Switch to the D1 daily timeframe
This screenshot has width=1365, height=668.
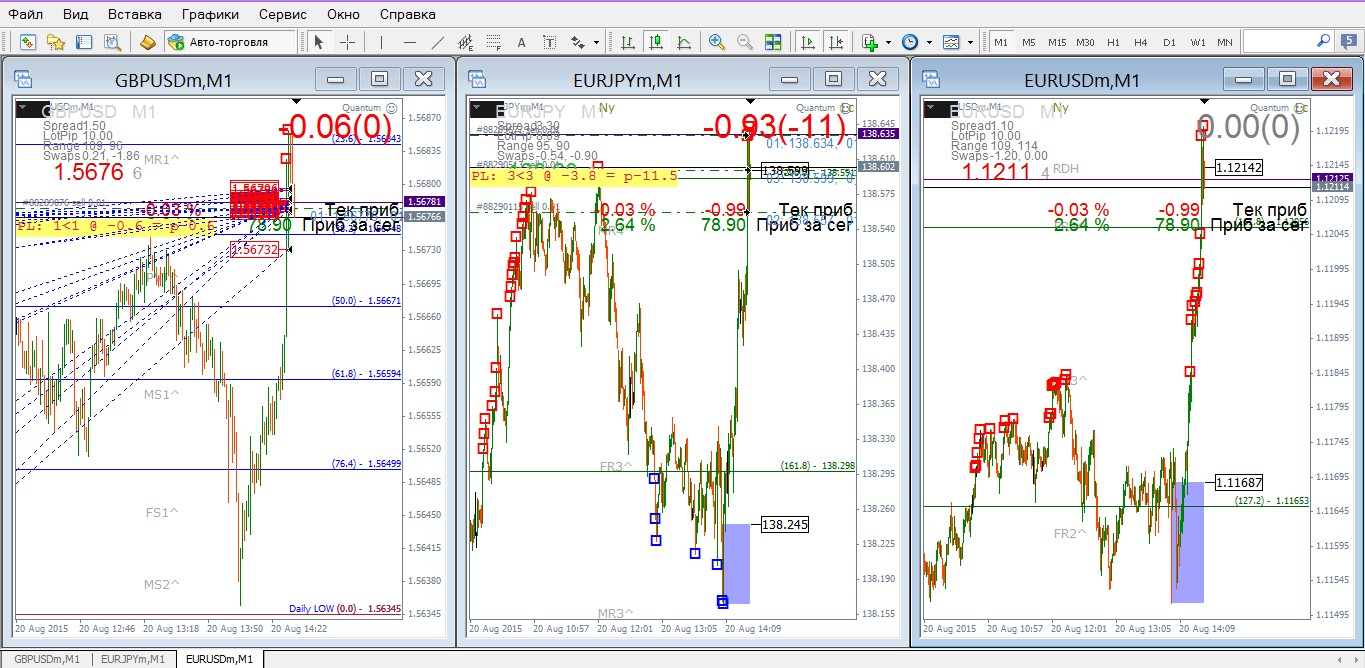(x=1169, y=42)
